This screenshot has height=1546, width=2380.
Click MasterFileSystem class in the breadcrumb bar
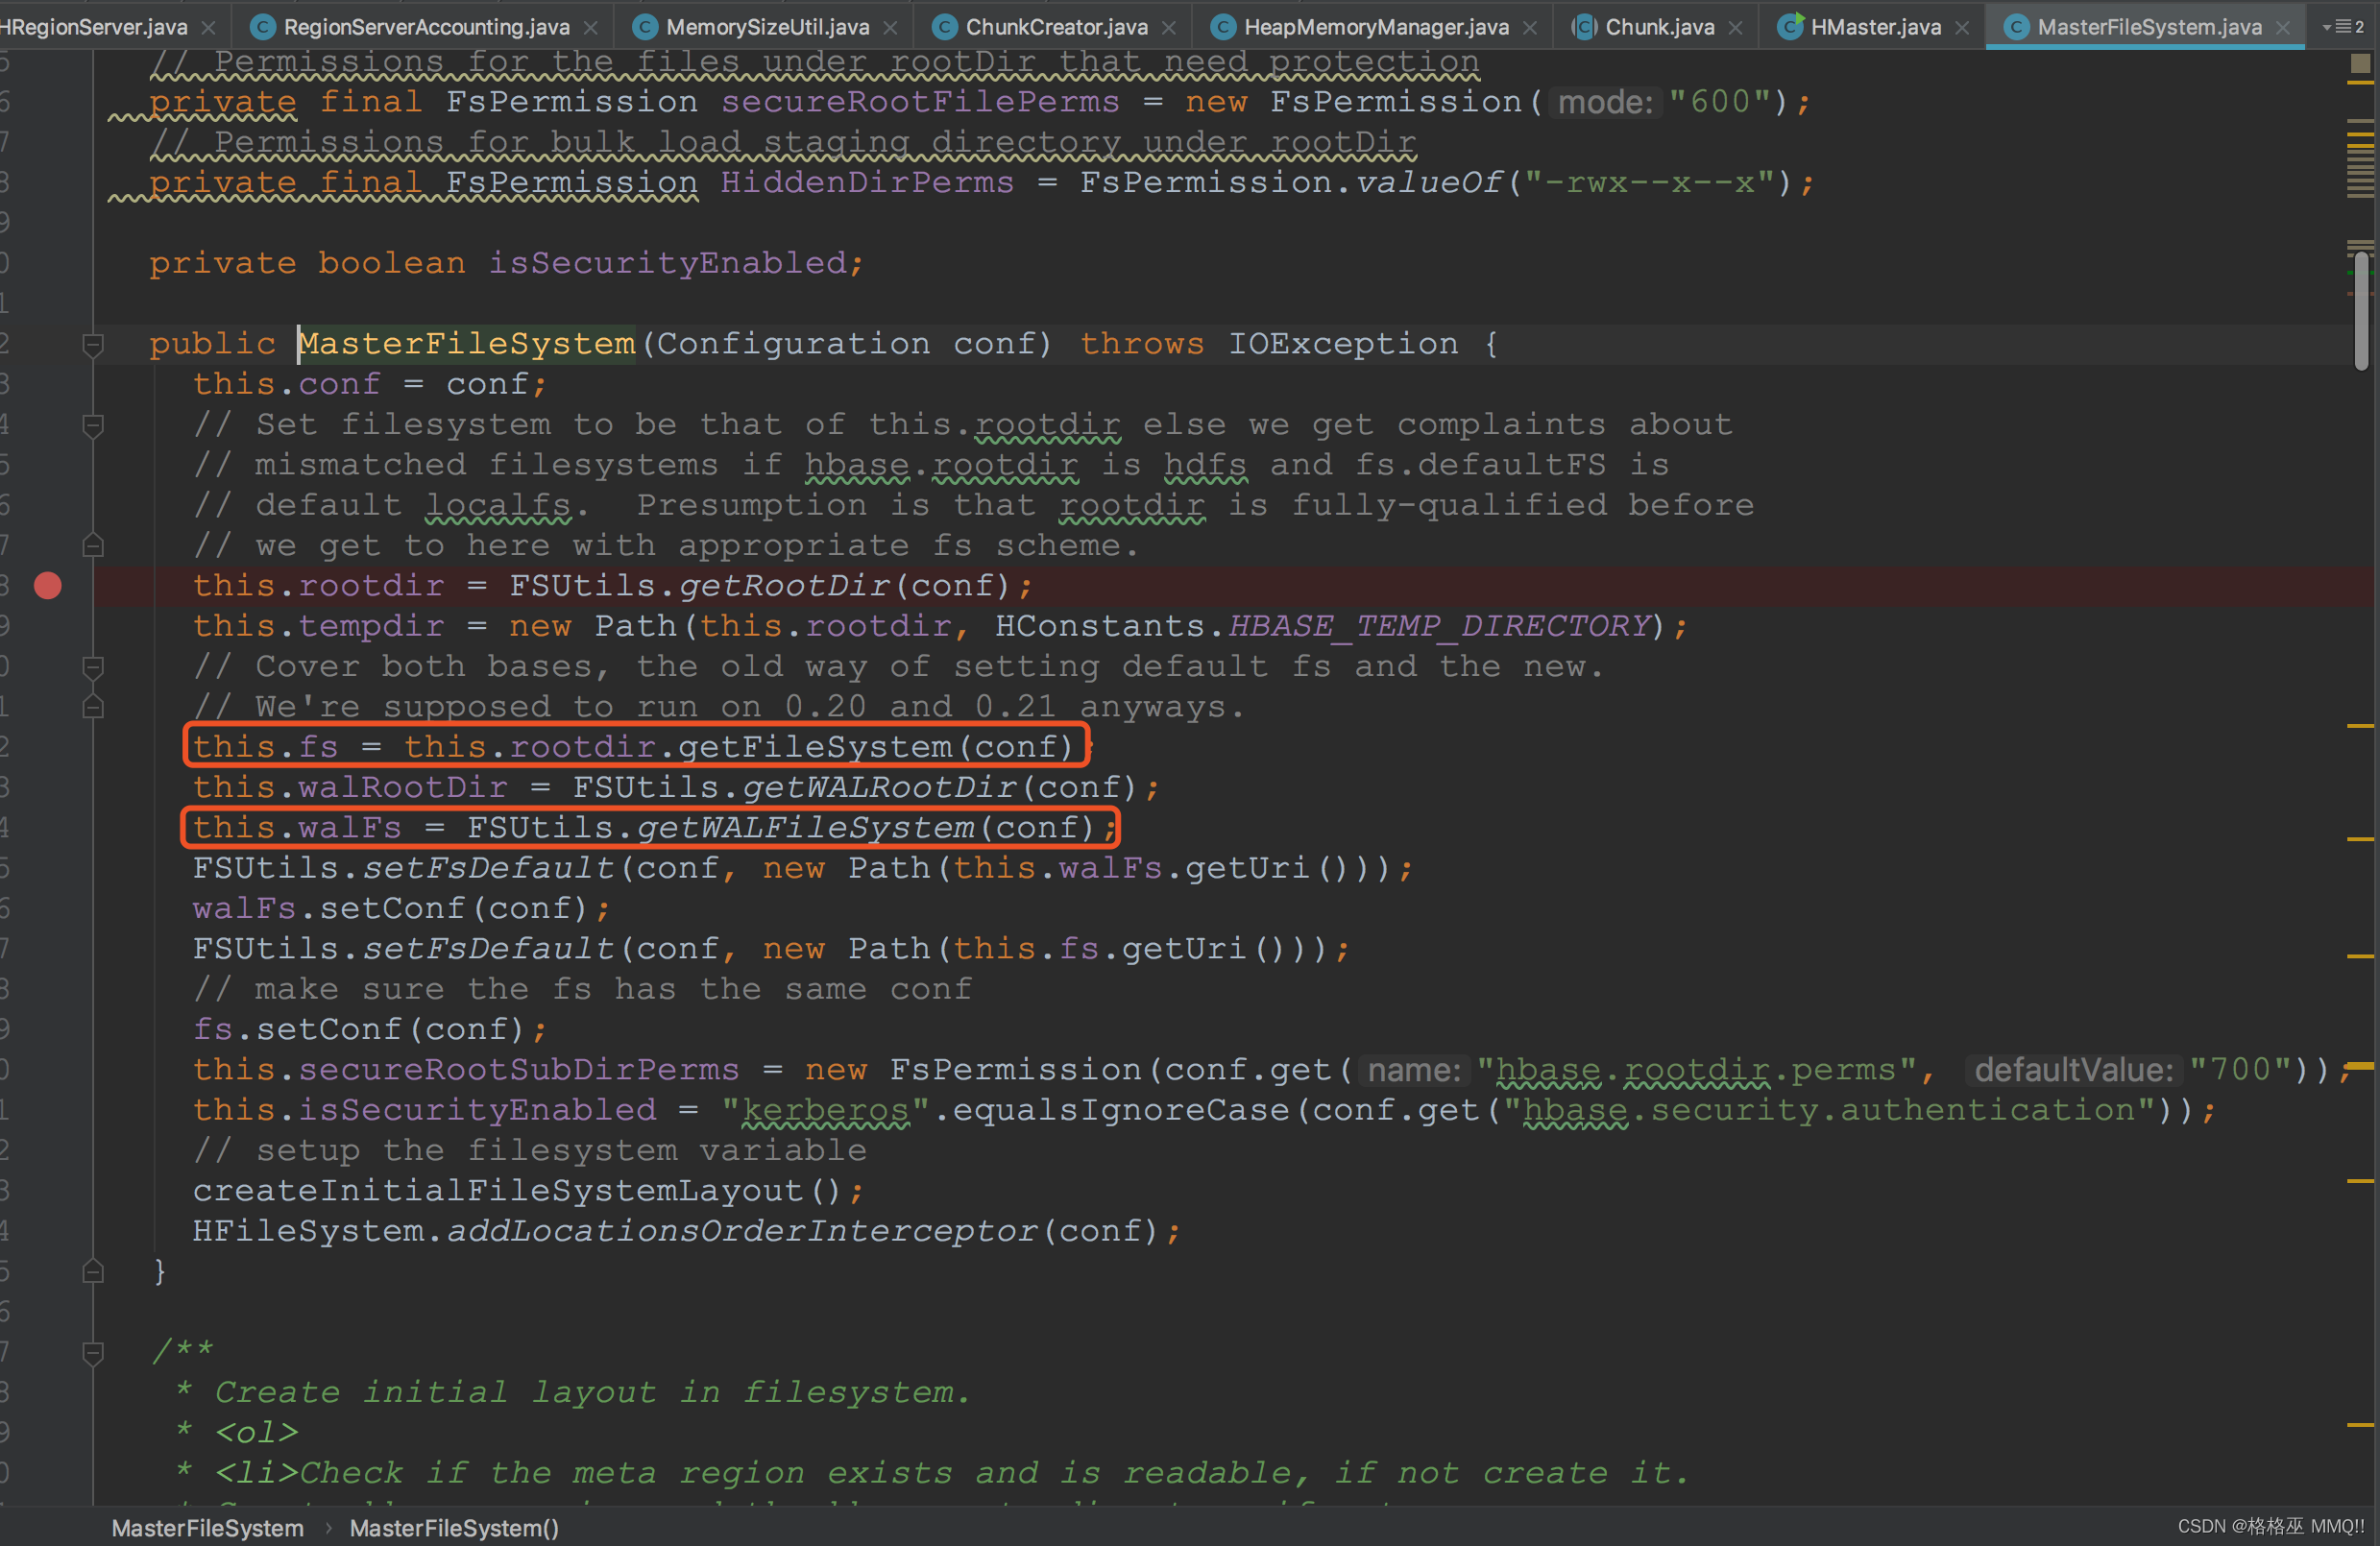click(207, 1527)
